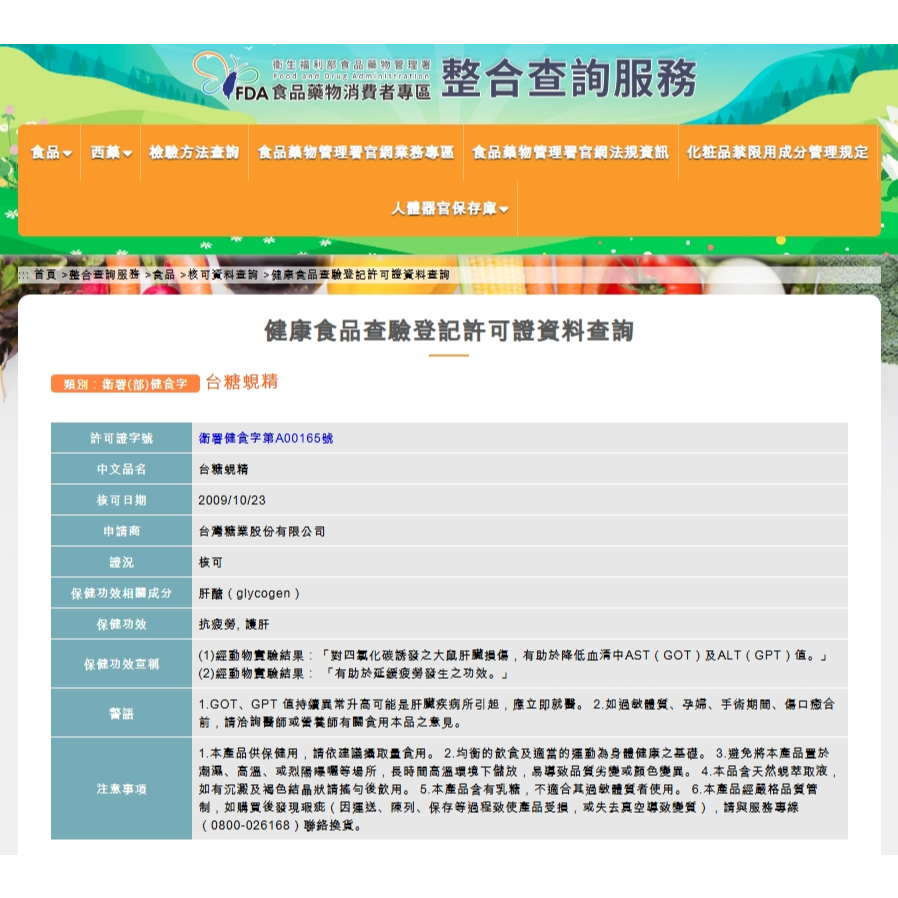Click the status value 核可

point(210,562)
